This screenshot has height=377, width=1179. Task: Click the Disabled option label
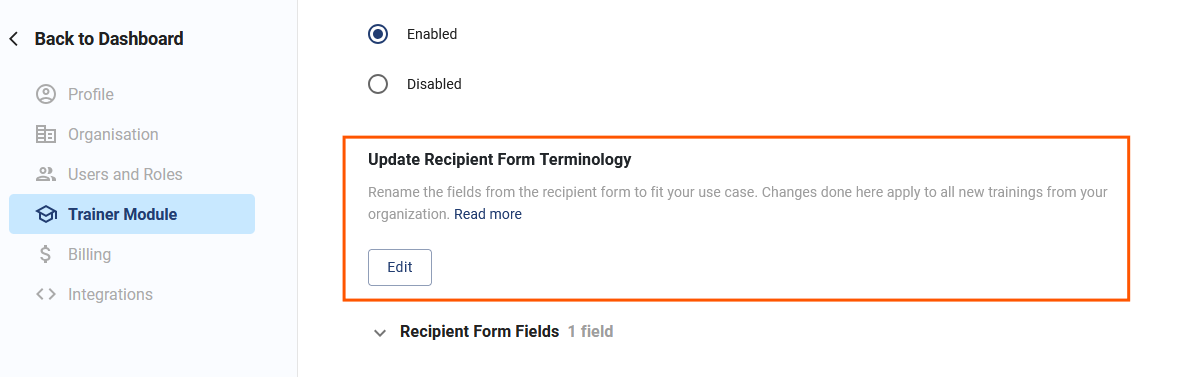[x=434, y=84]
